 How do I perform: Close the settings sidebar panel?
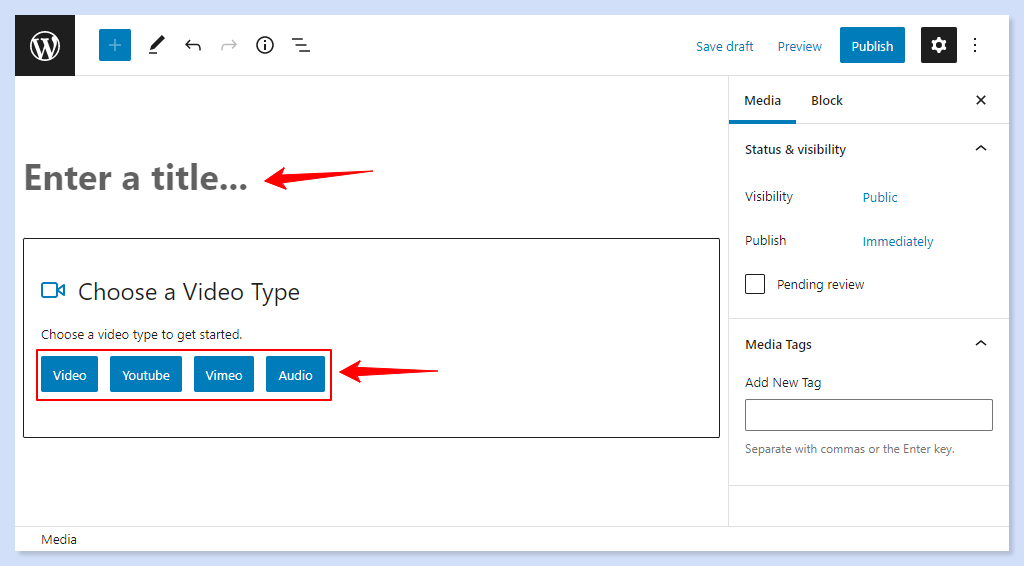(980, 100)
